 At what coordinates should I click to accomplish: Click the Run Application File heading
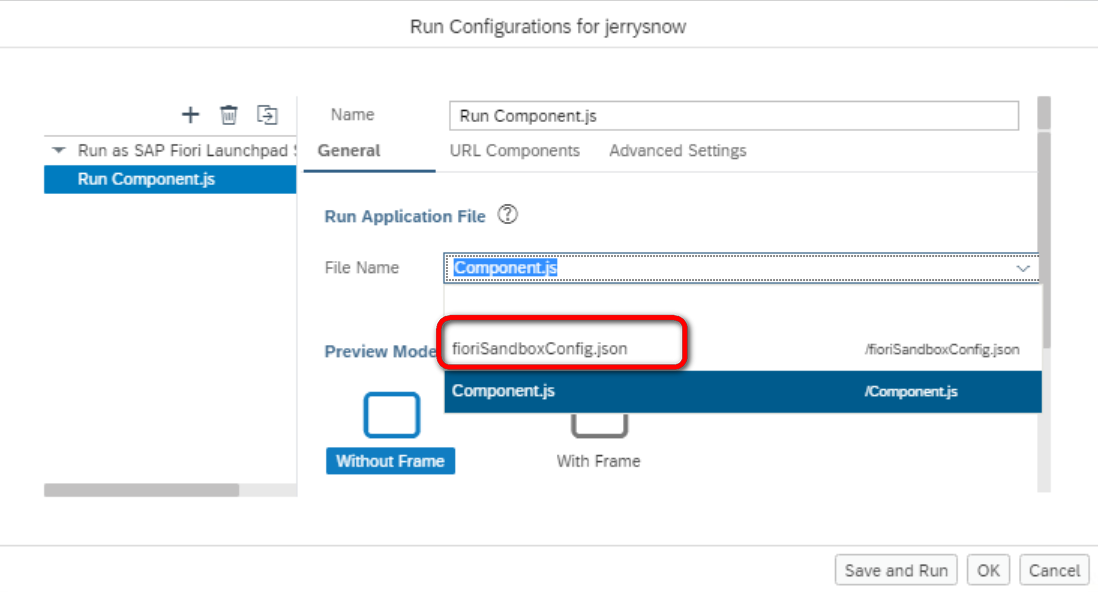[405, 216]
